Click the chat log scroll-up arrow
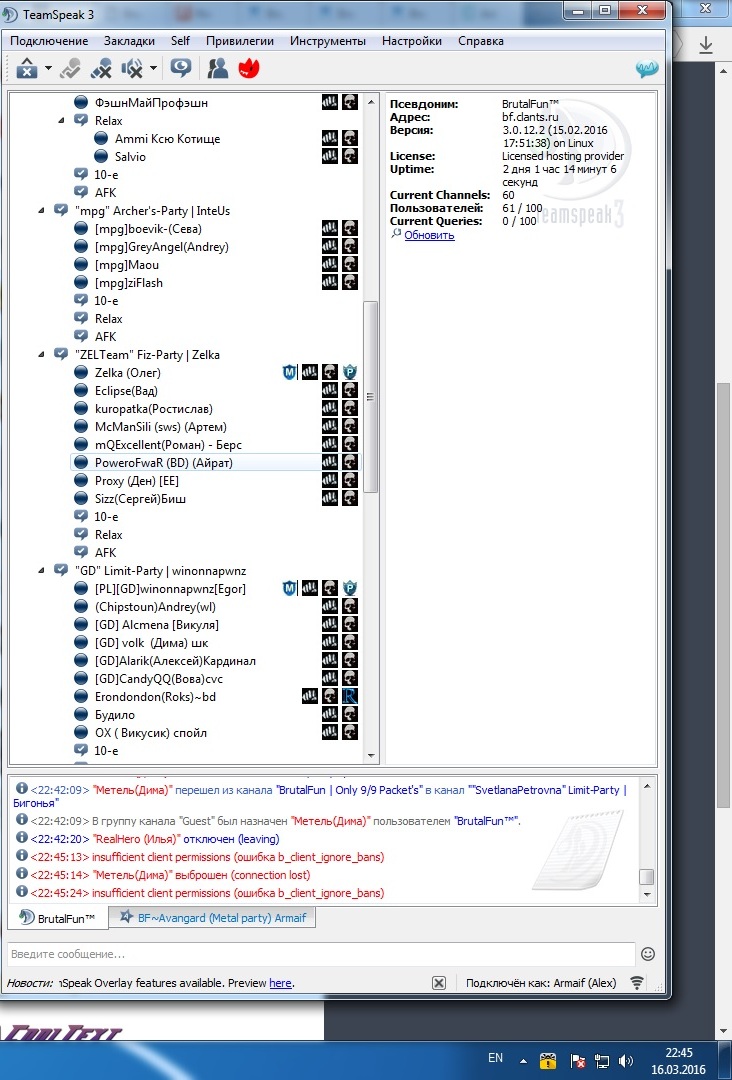The height and width of the screenshot is (1080, 732). pyautogui.click(x=647, y=785)
